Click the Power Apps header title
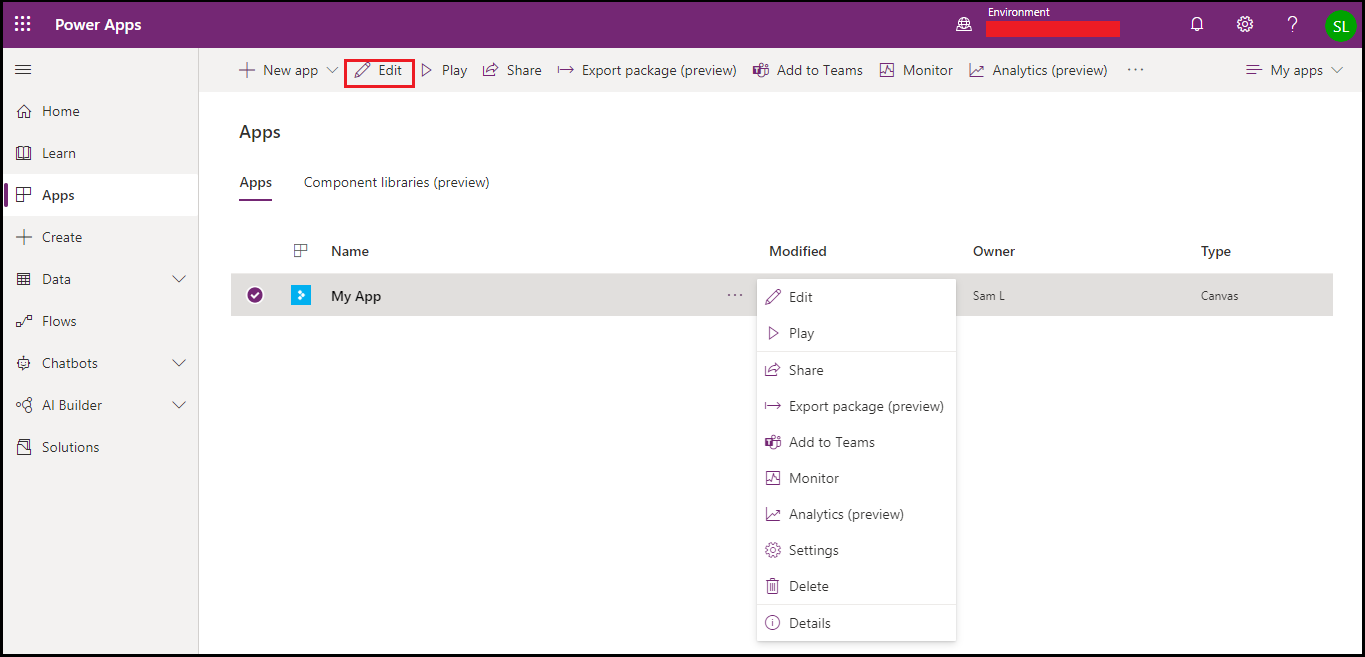The image size is (1365, 657). point(98,25)
